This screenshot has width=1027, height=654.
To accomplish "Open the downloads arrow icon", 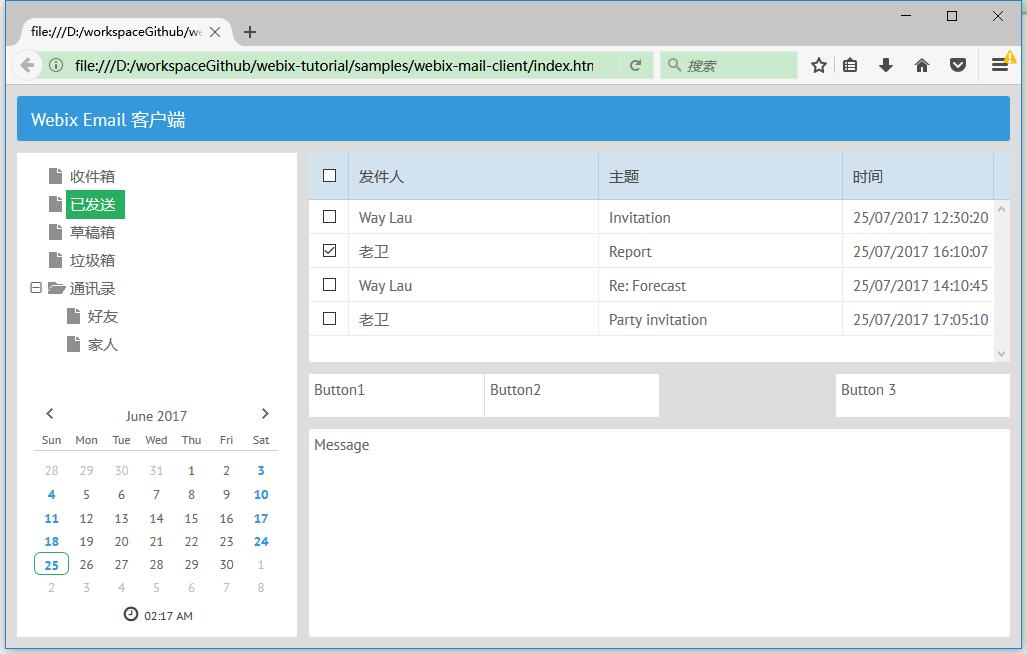I will pyautogui.click(x=886, y=65).
